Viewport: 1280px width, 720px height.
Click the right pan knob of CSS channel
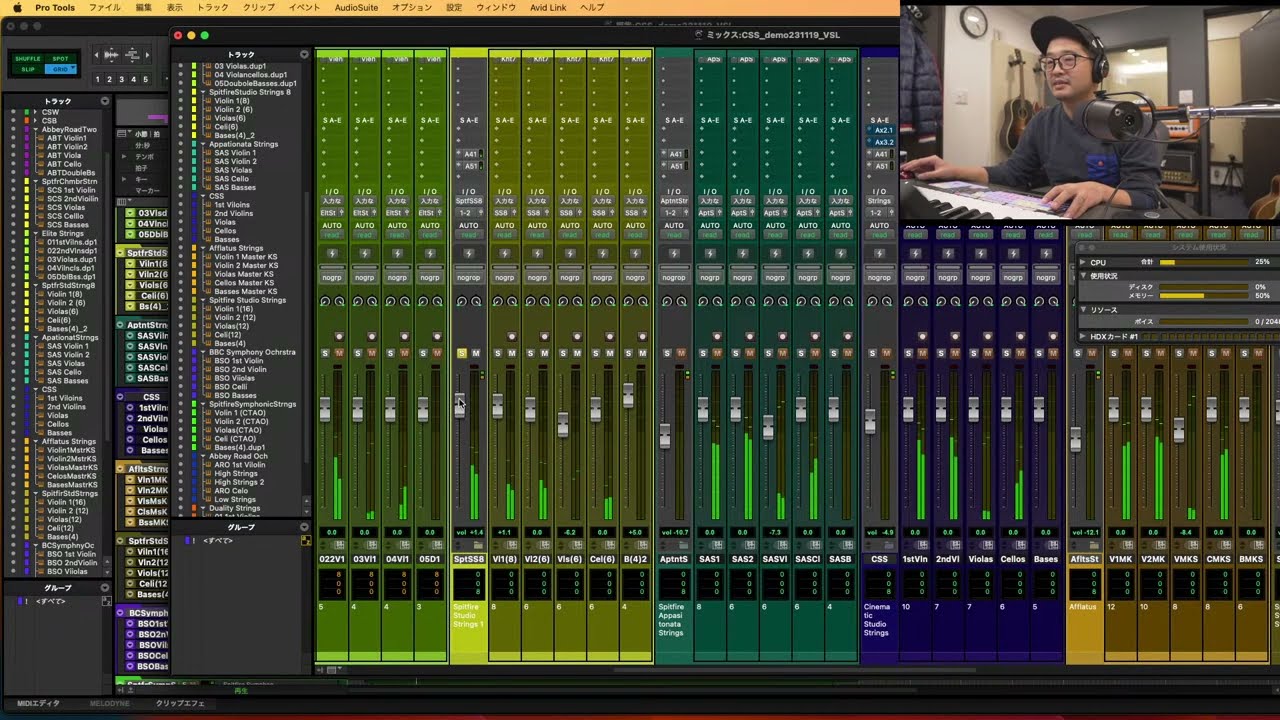[x=887, y=301]
